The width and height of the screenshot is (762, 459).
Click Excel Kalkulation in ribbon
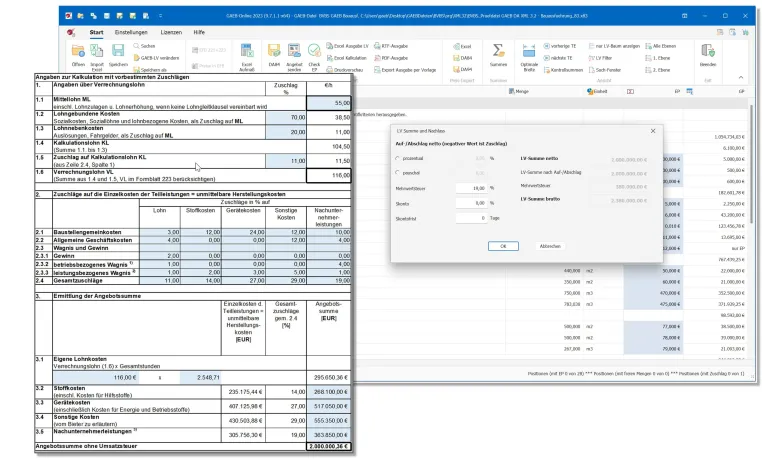coord(346,58)
